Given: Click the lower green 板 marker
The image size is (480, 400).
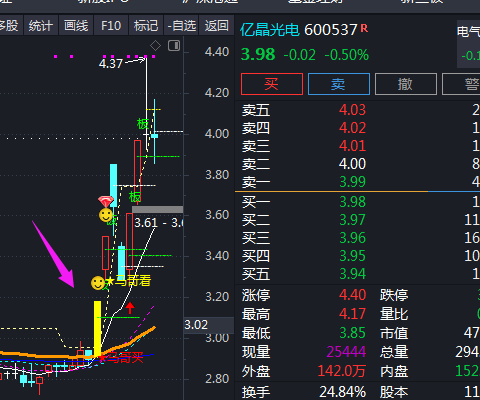Looking at the screenshot, I should click(135, 197).
